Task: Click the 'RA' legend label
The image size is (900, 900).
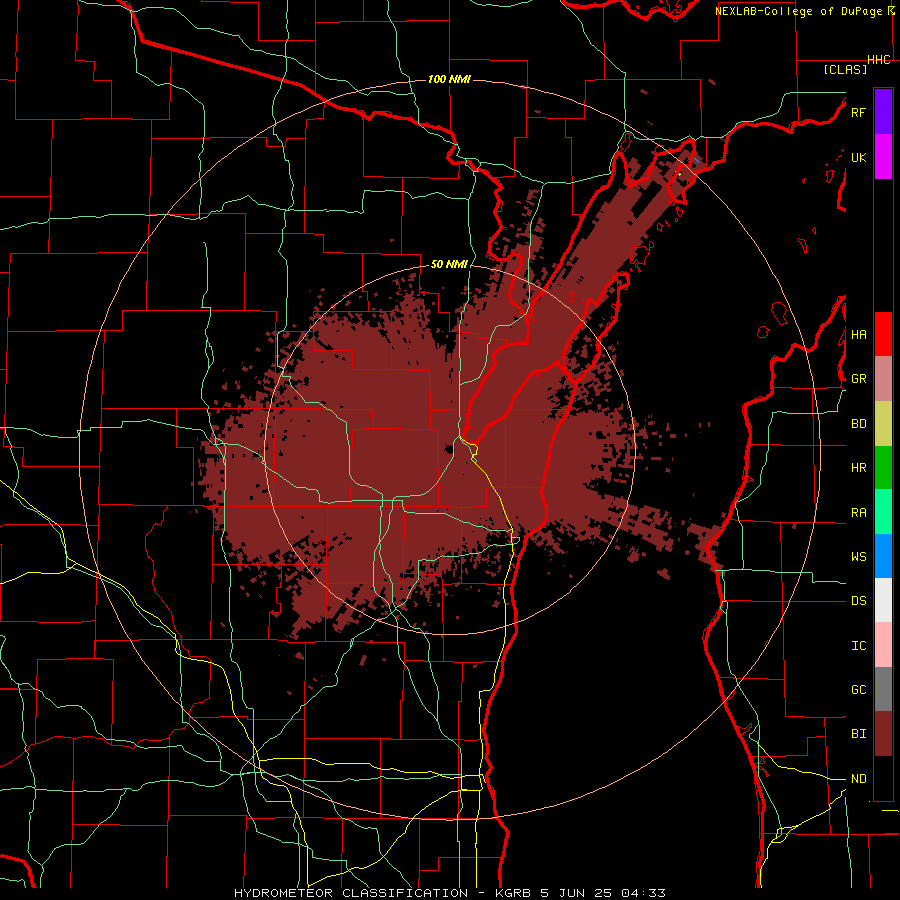Action: click(x=858, y=513)
